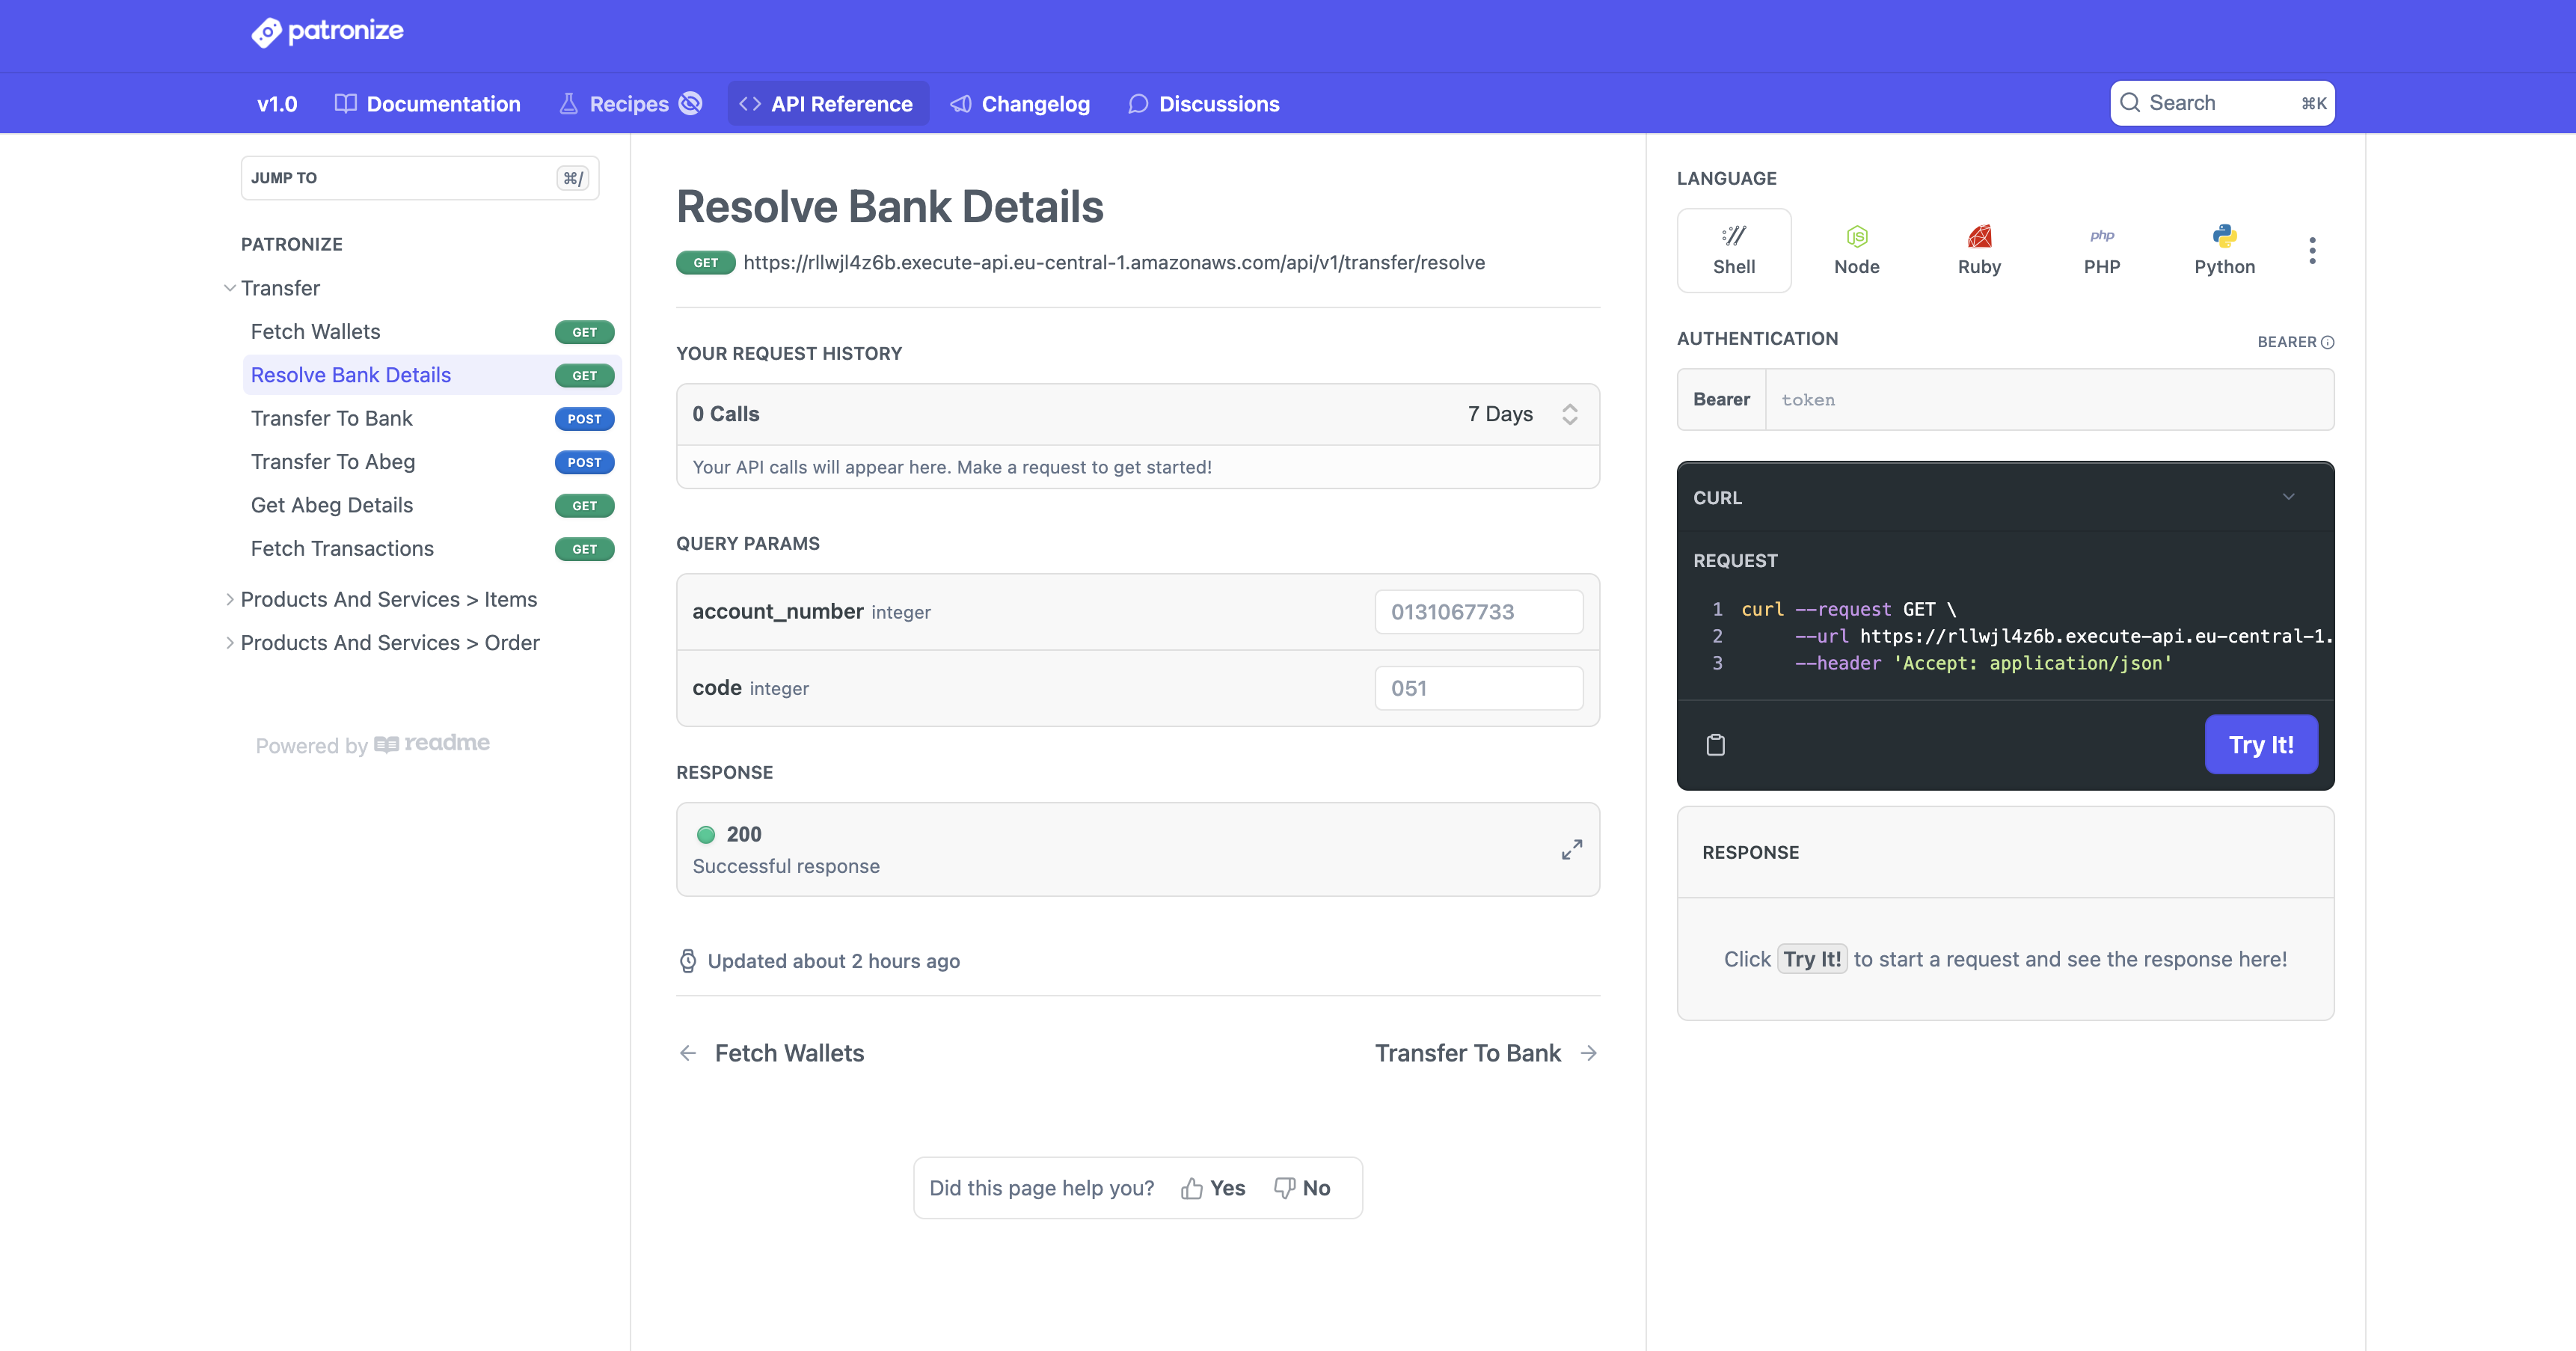Expand Products And Services > Items section

click(x=230, y=599)
